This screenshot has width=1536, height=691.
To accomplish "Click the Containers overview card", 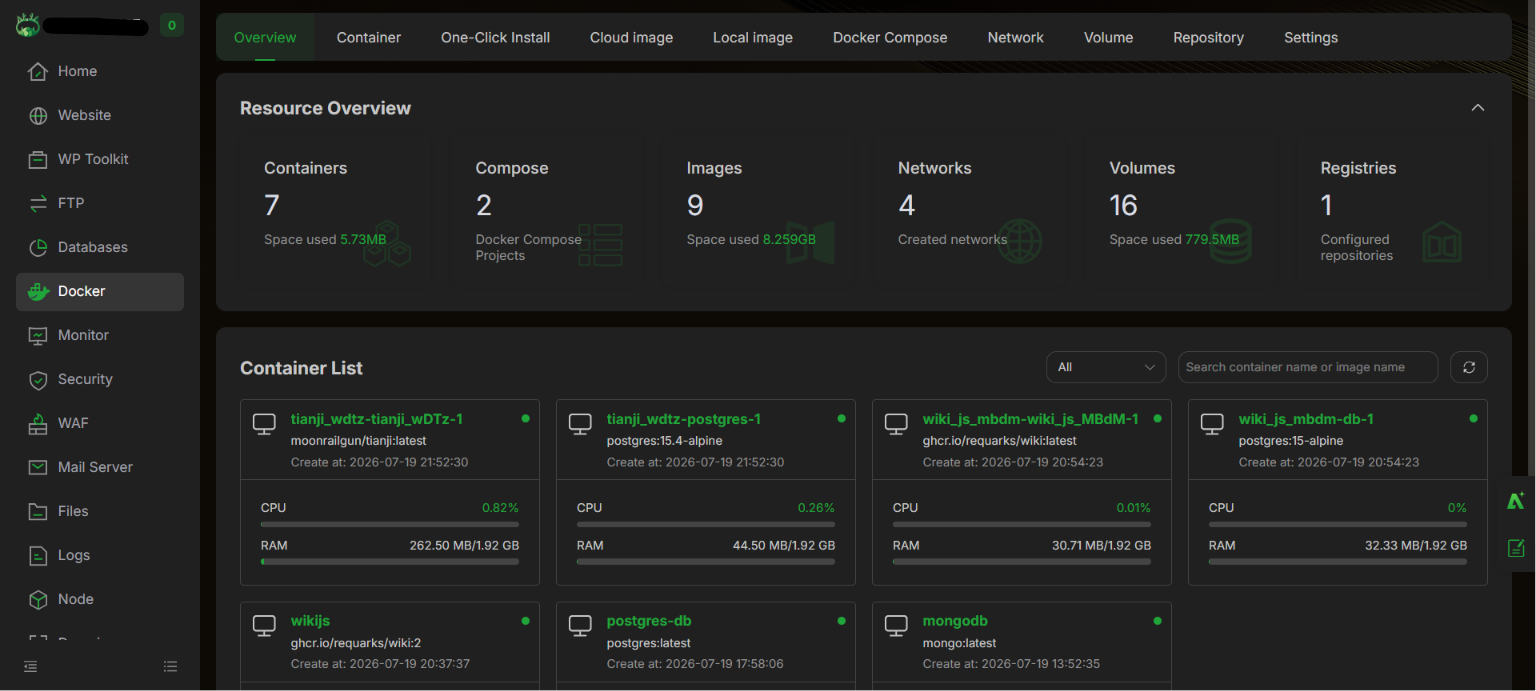I will click(335, 210).
